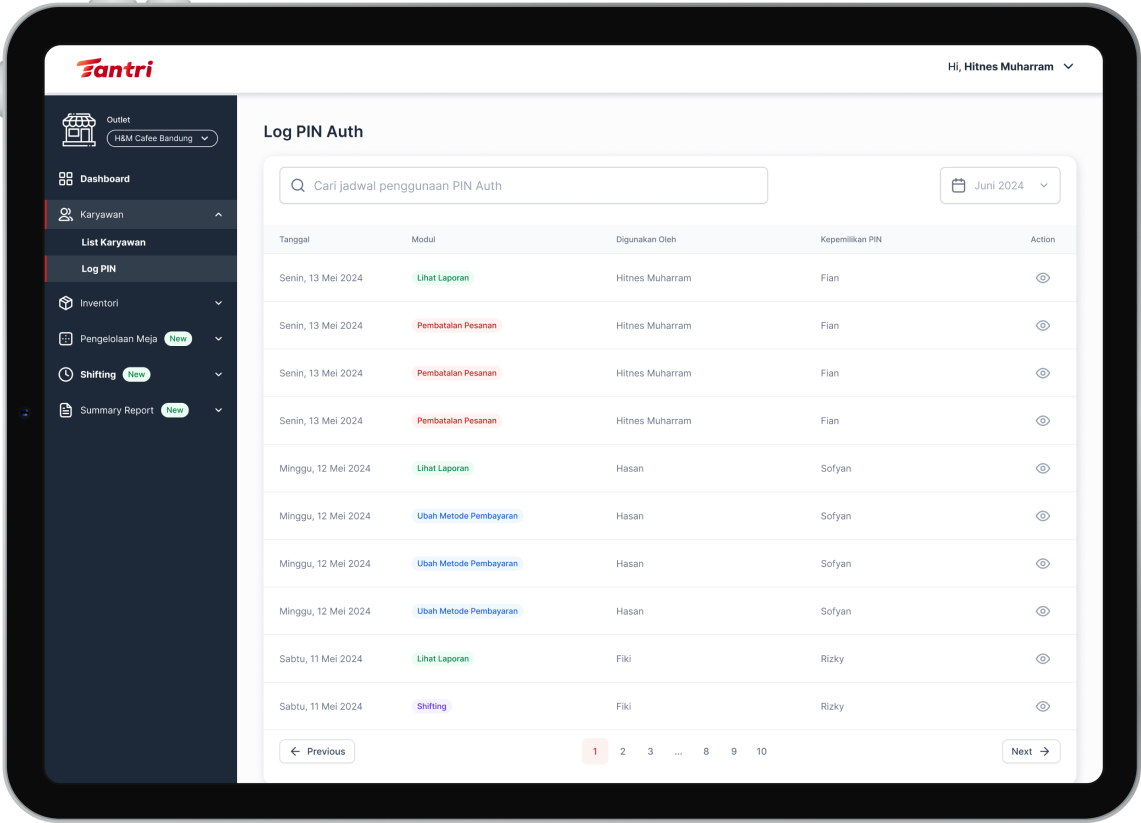
Task: Click the Modul column header
Action: 424,239
